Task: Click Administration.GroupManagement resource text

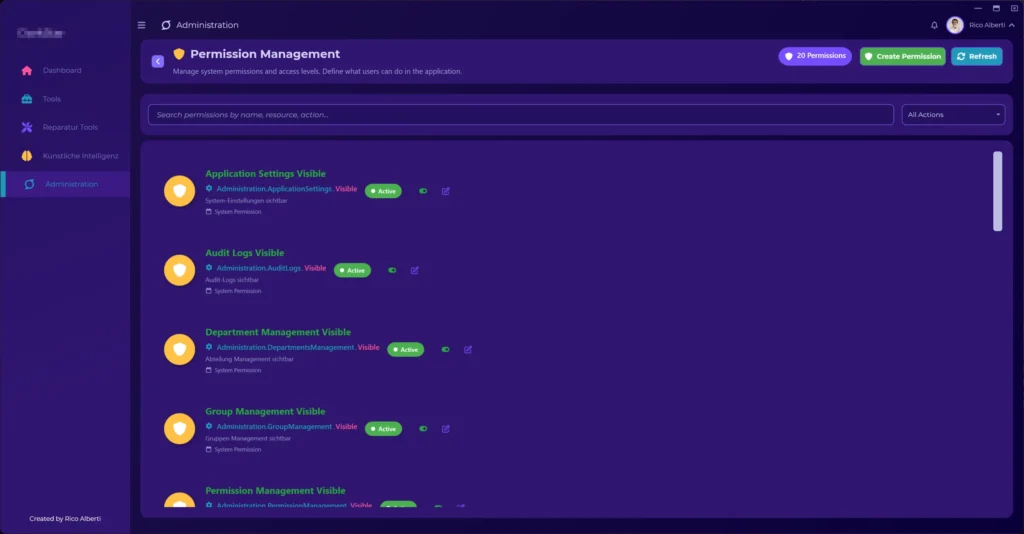Action: [x=274, y=427]
